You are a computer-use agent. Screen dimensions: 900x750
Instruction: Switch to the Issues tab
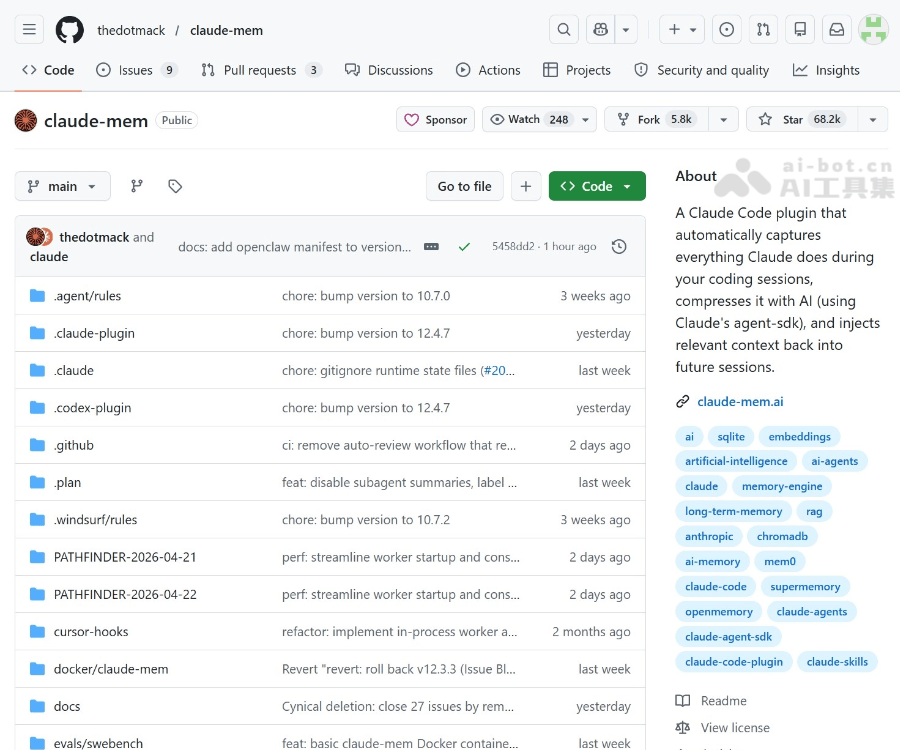point(137,70)
